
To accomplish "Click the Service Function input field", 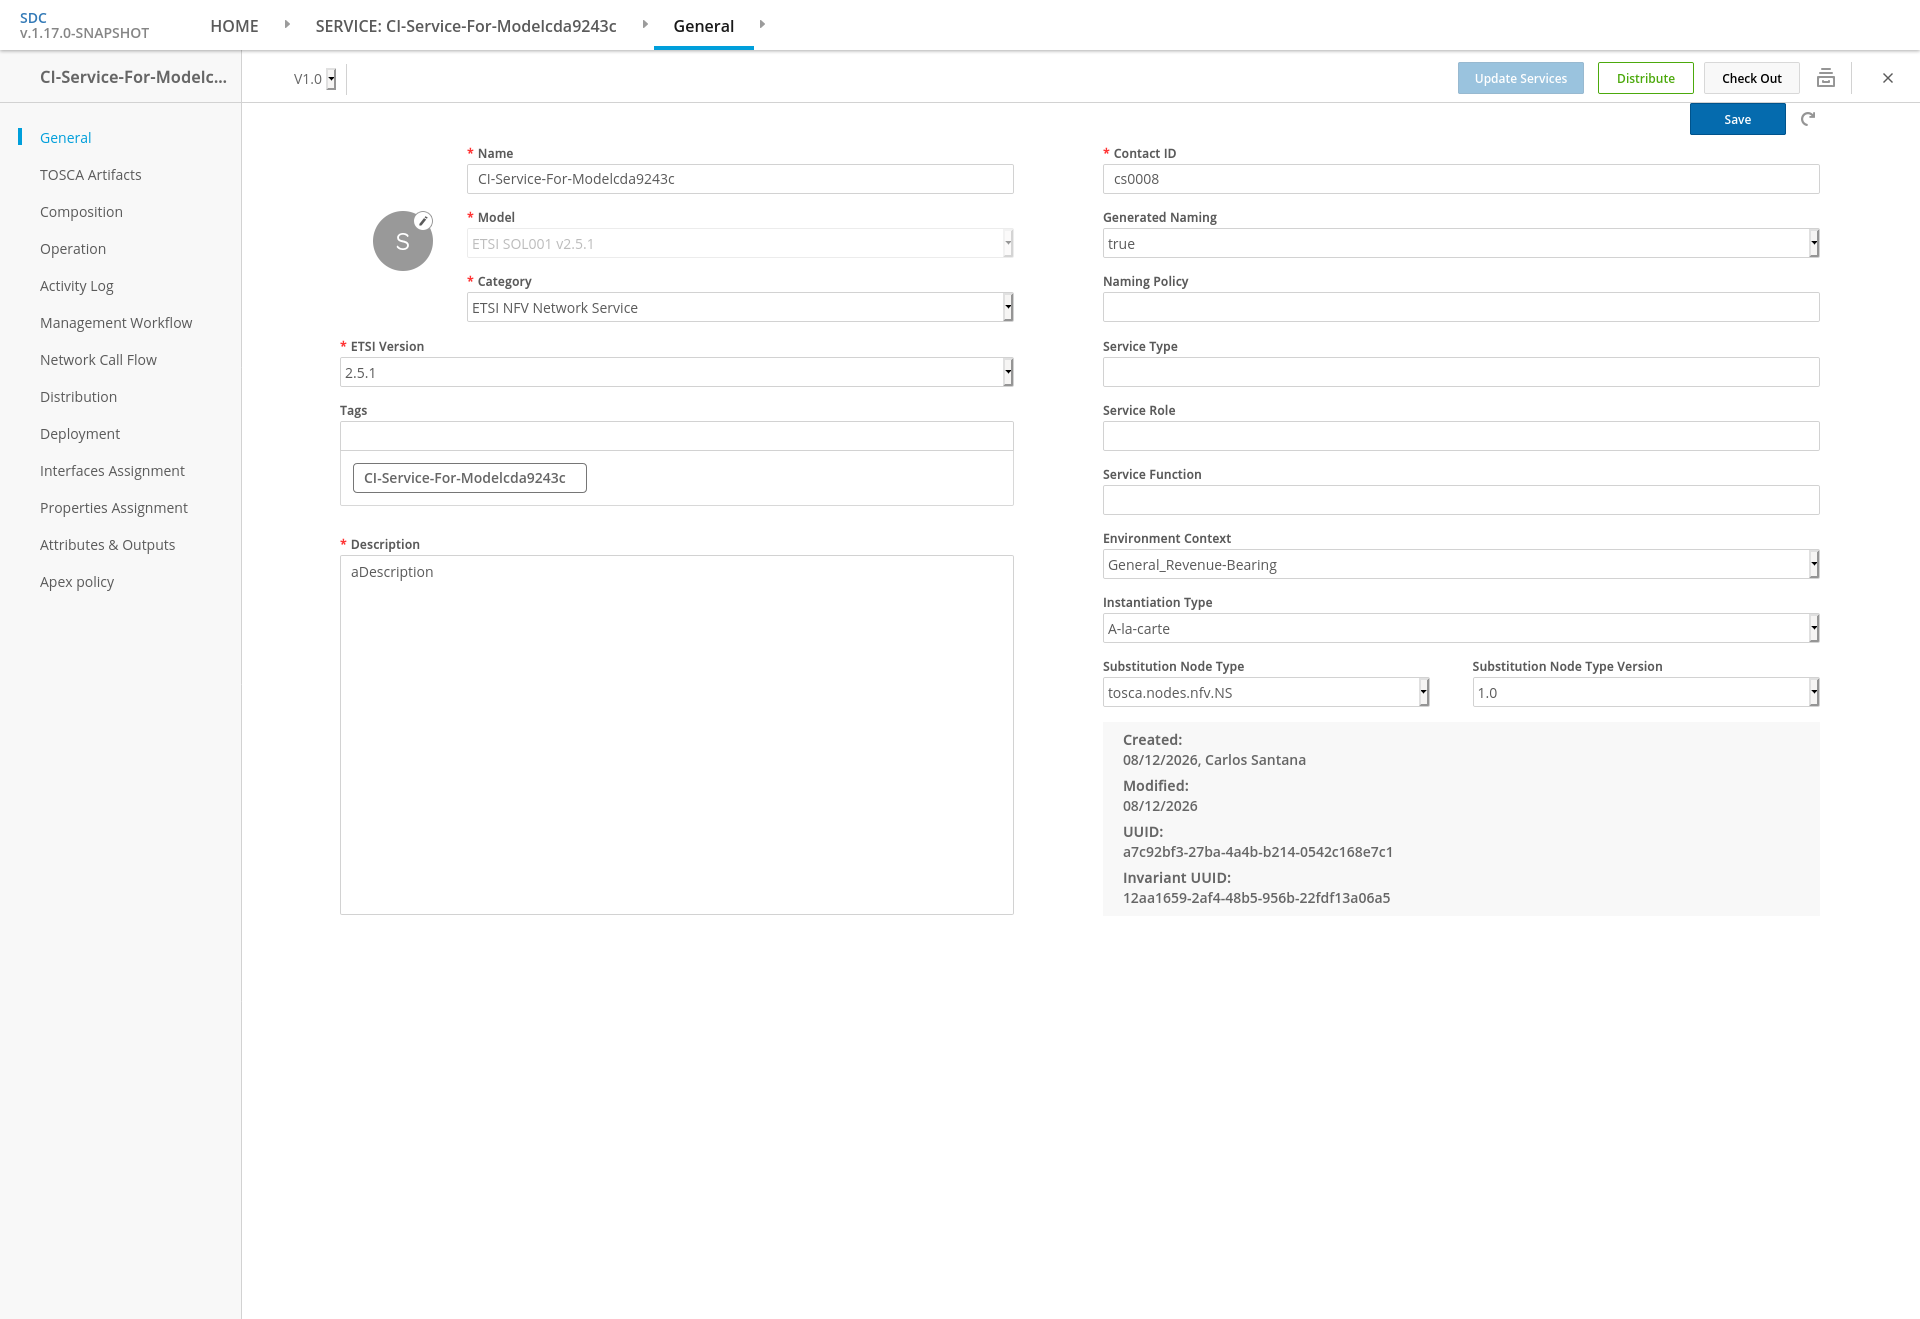I will coord(1461,500).
